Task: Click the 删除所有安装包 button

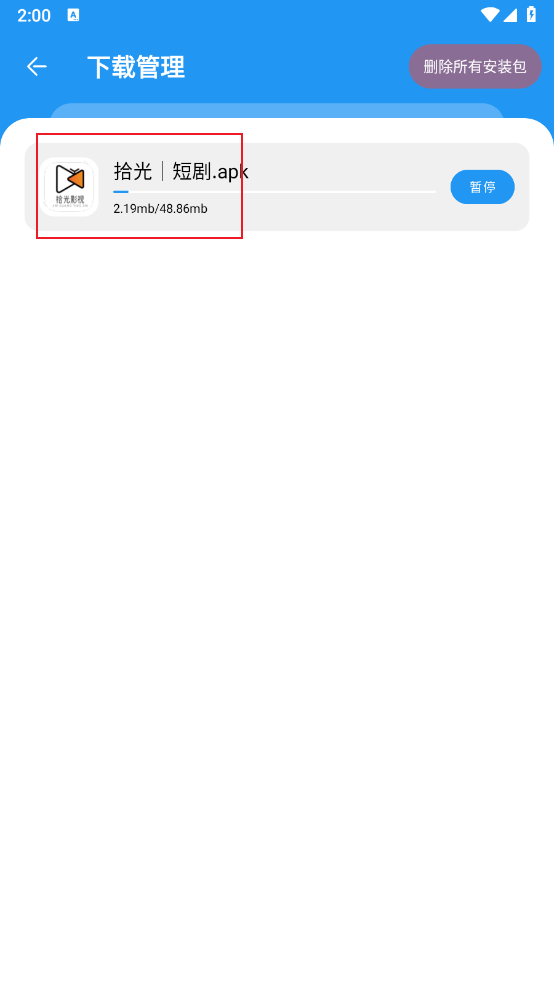Action: (475, 67)
